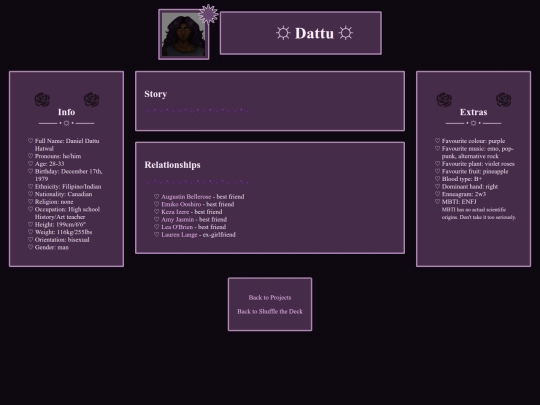Image resolution: width=540 pixels, height=405 pixels.
Task: Click the MBTI: ENFJ line
Action: (459, 201)
